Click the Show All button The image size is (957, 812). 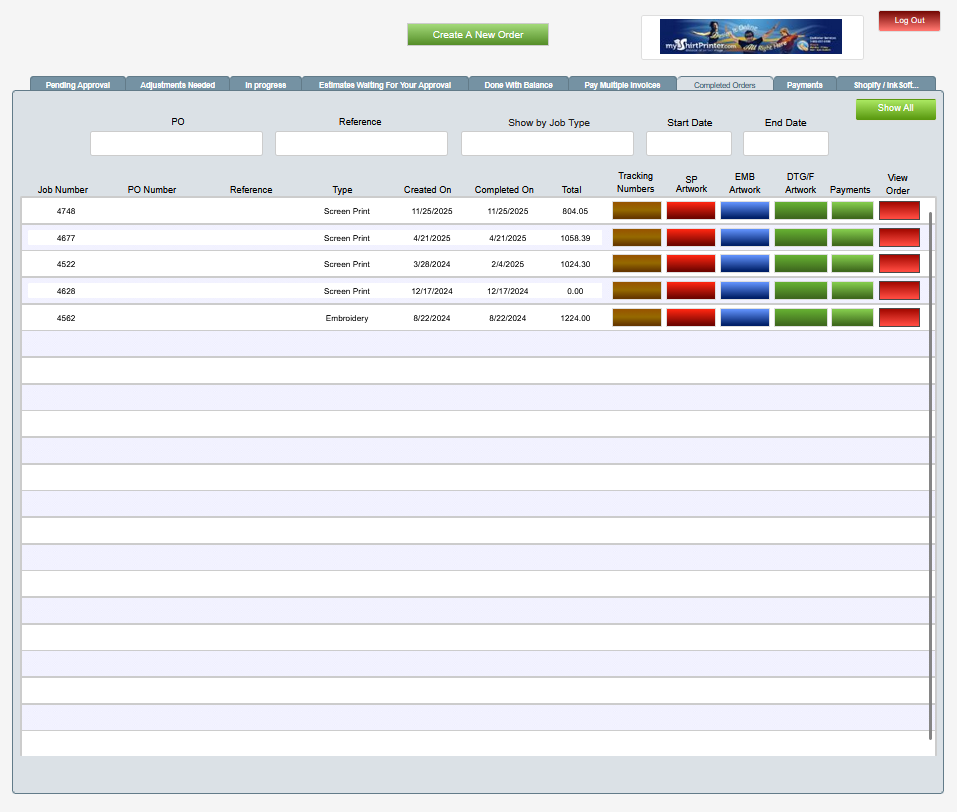[x=895, y=109]
